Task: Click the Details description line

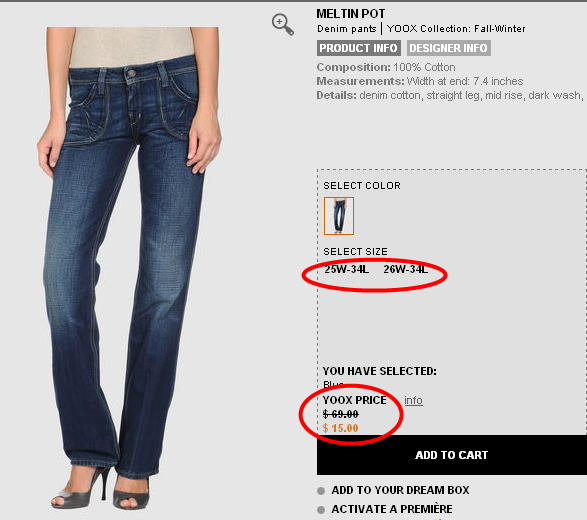Action: tap(450, 95)
